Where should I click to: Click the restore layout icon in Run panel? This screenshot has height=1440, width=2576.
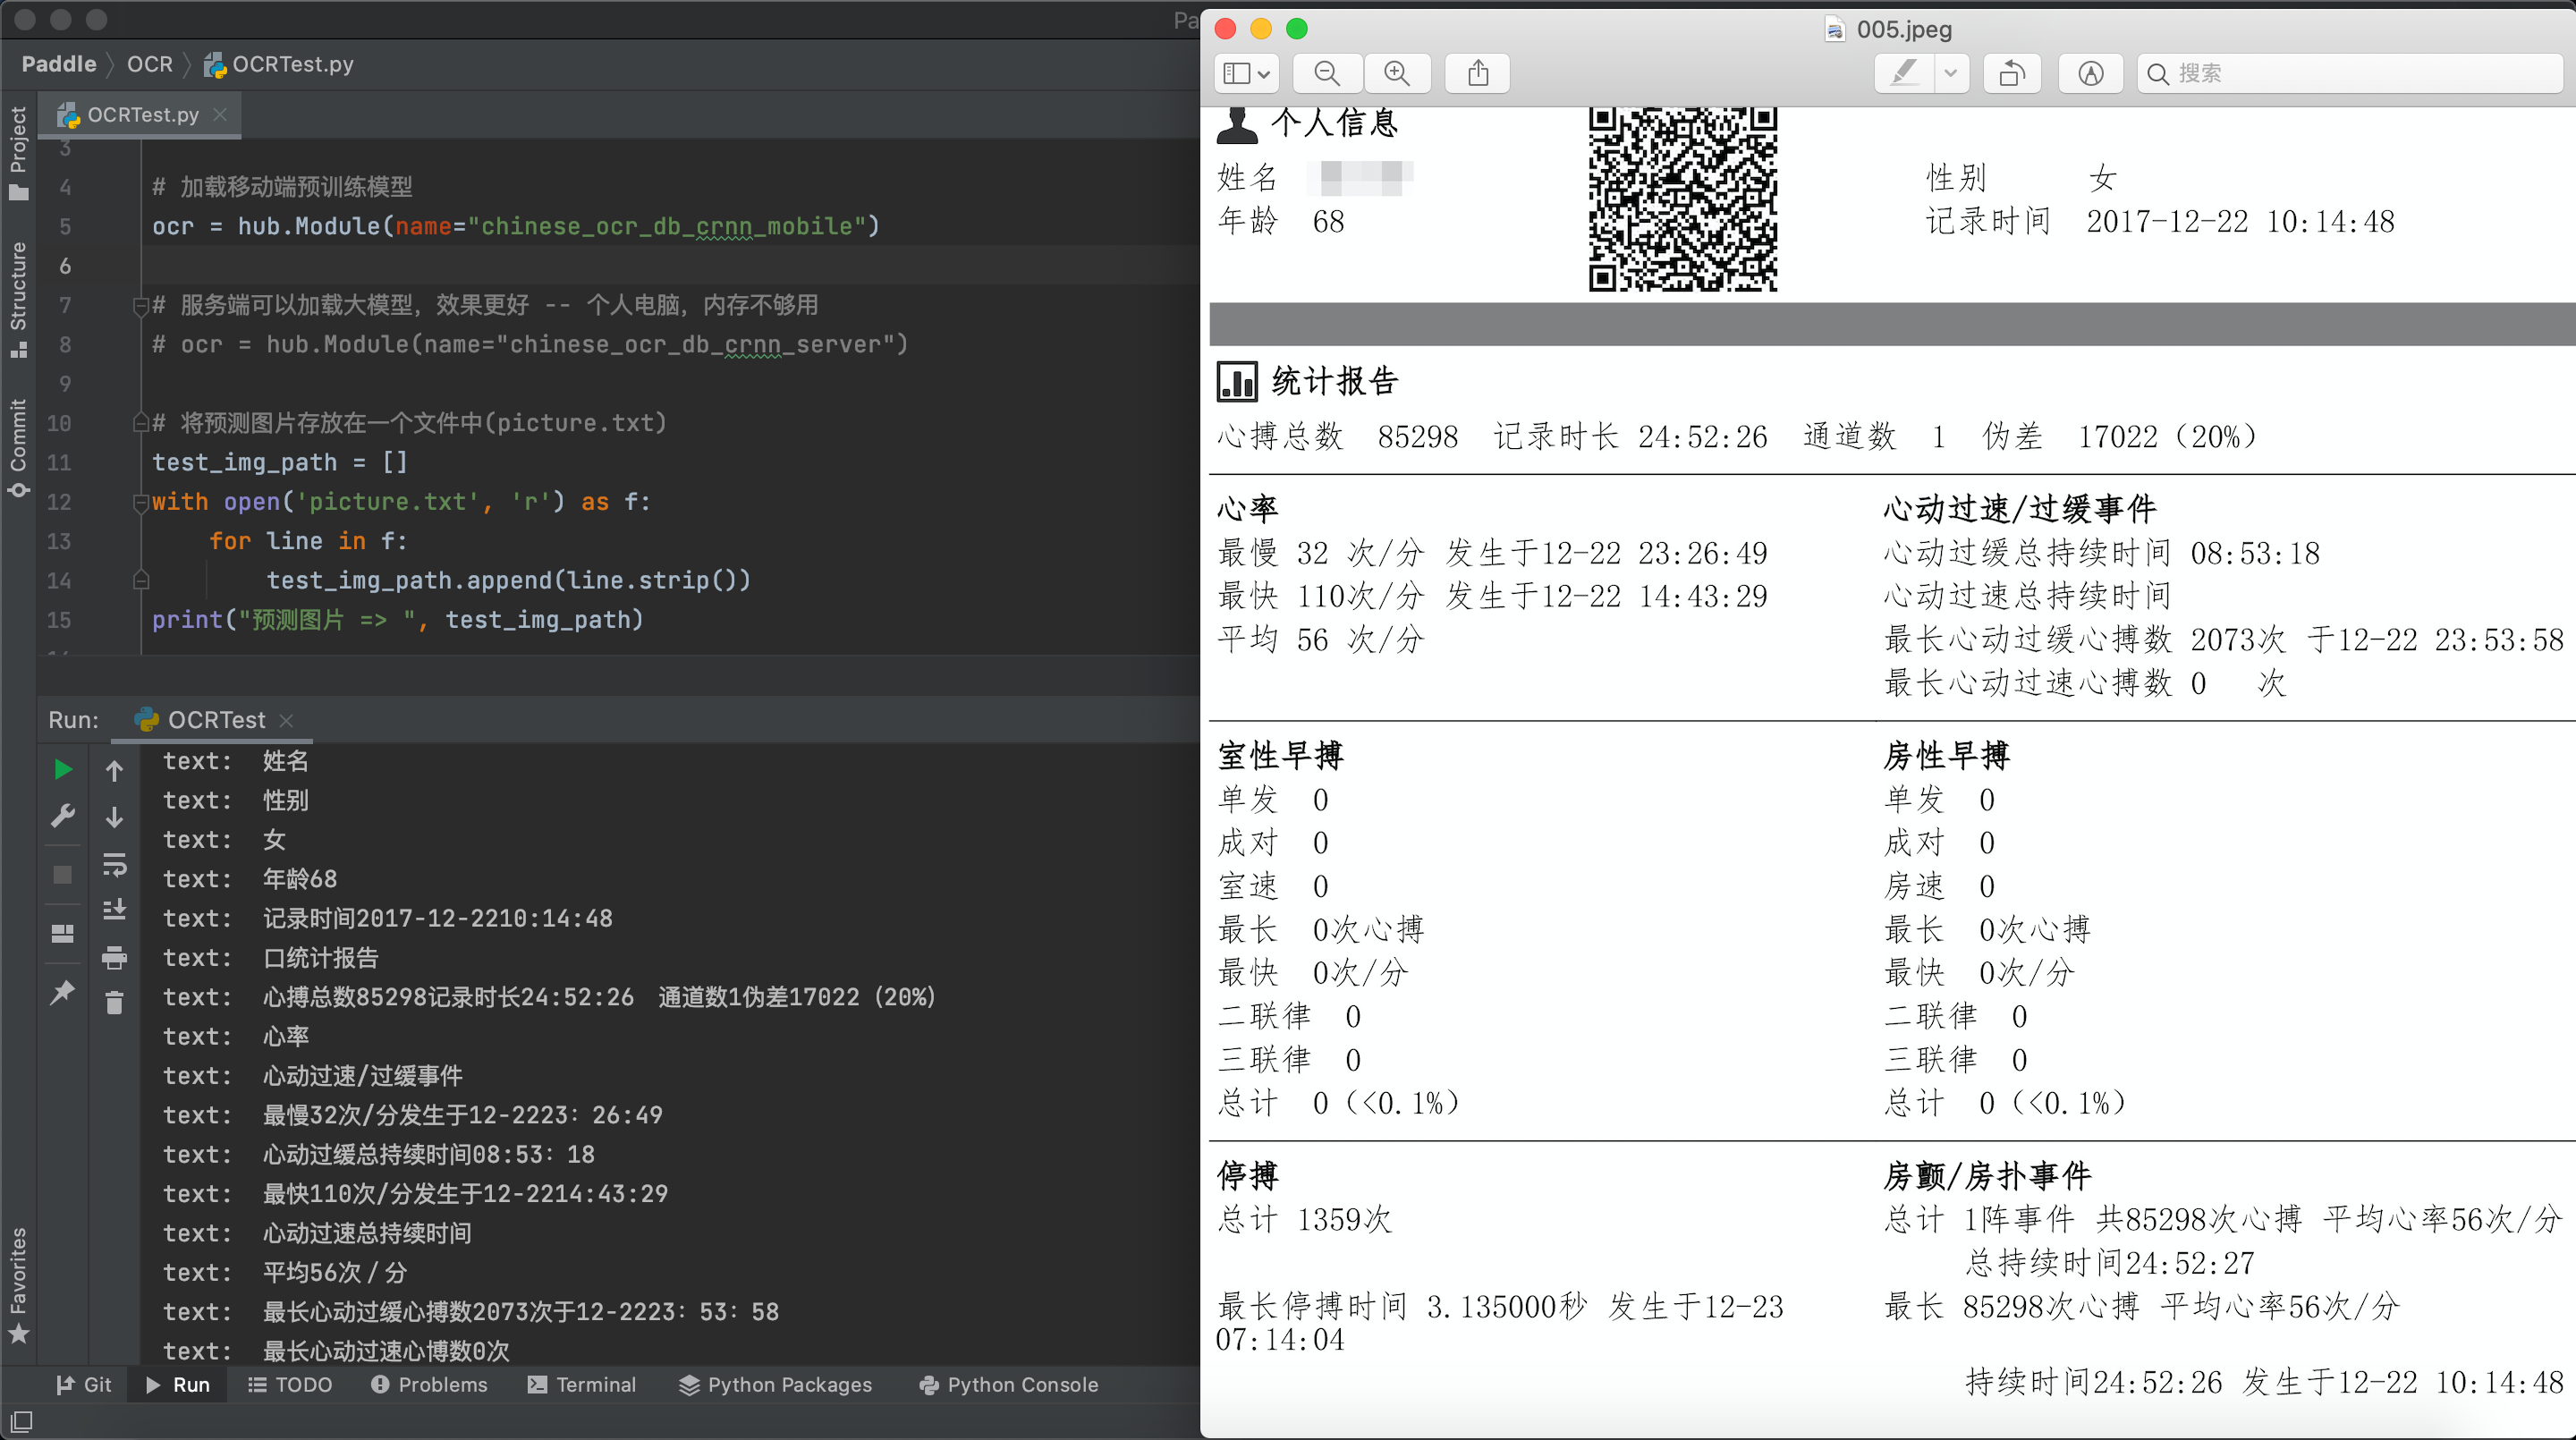tap(63, 933)
